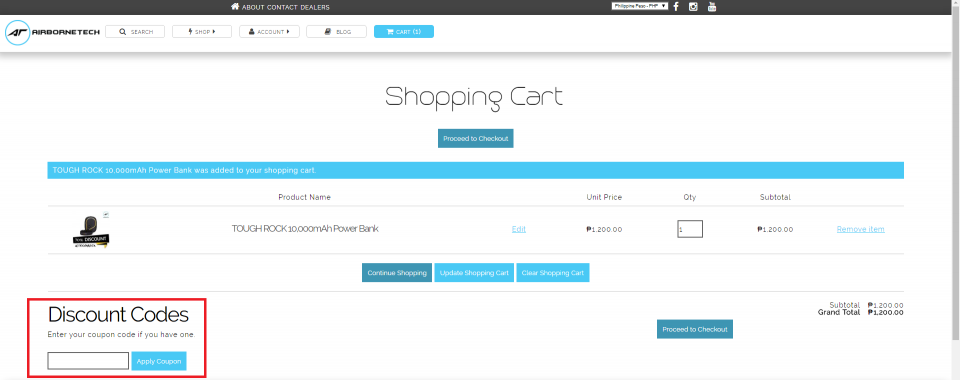Image resolution: width=960 pixels, height=380 pixels.
Task: Click the Product Name column header
Action: click(x=304, y=198)
